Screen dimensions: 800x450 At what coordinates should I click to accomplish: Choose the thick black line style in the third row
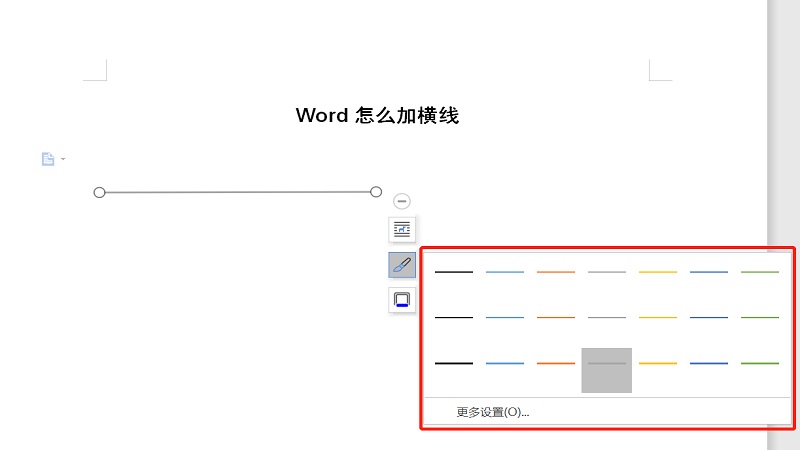coord(454,363)
